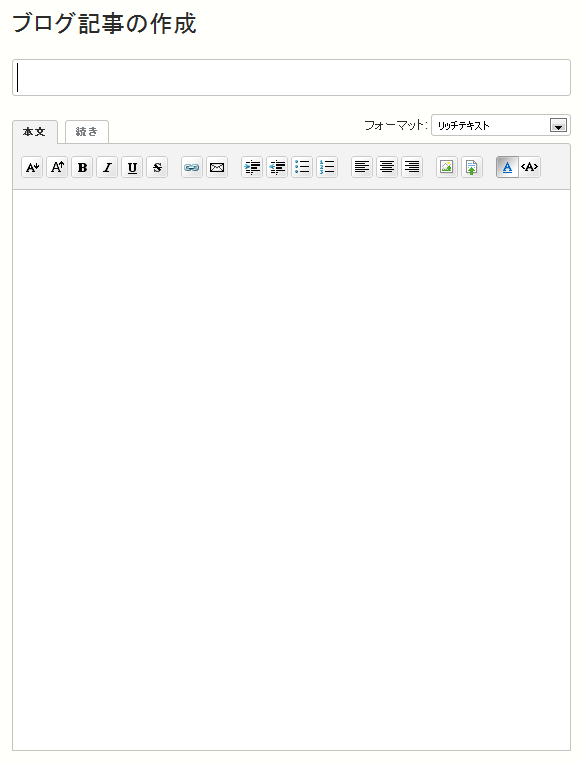This screenshot has width=583, height=764.
Task: Toggle italic formatting
Action: point(107,167)
